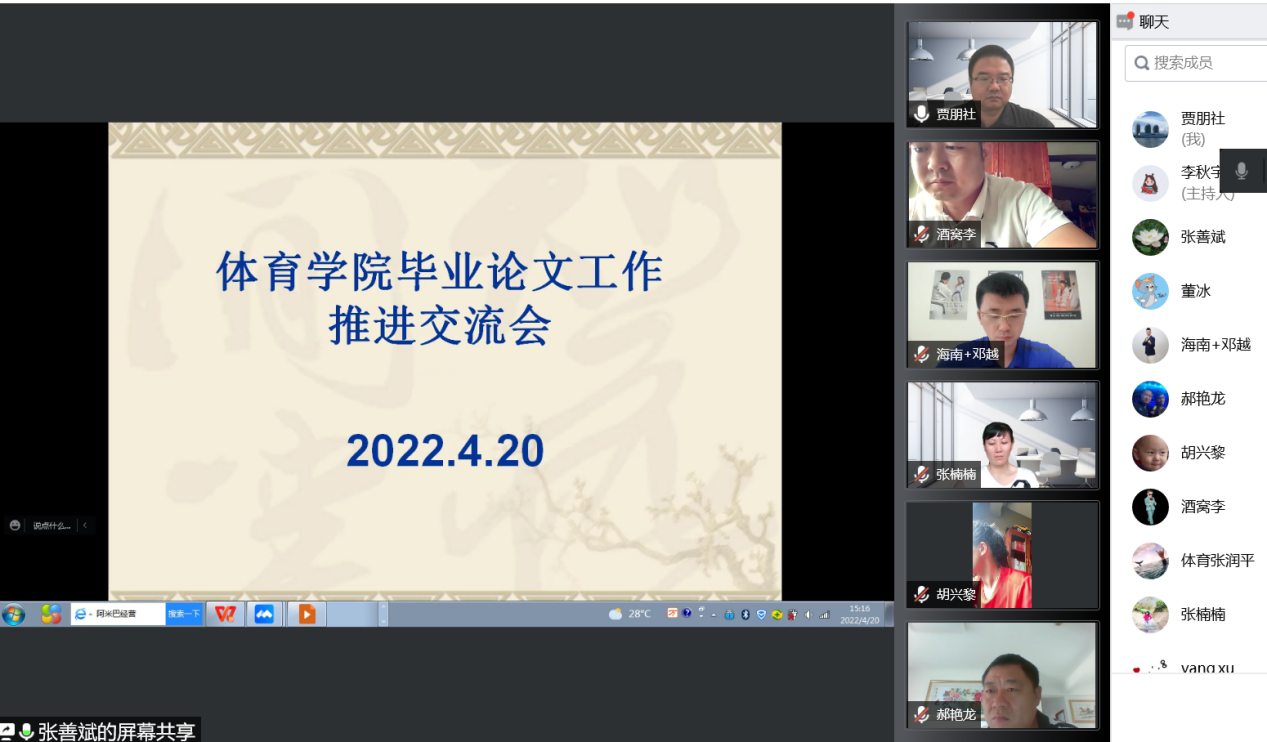
Task: Toggle the floating microphone button beside 李秋宇
Action: coord(1241,171)
